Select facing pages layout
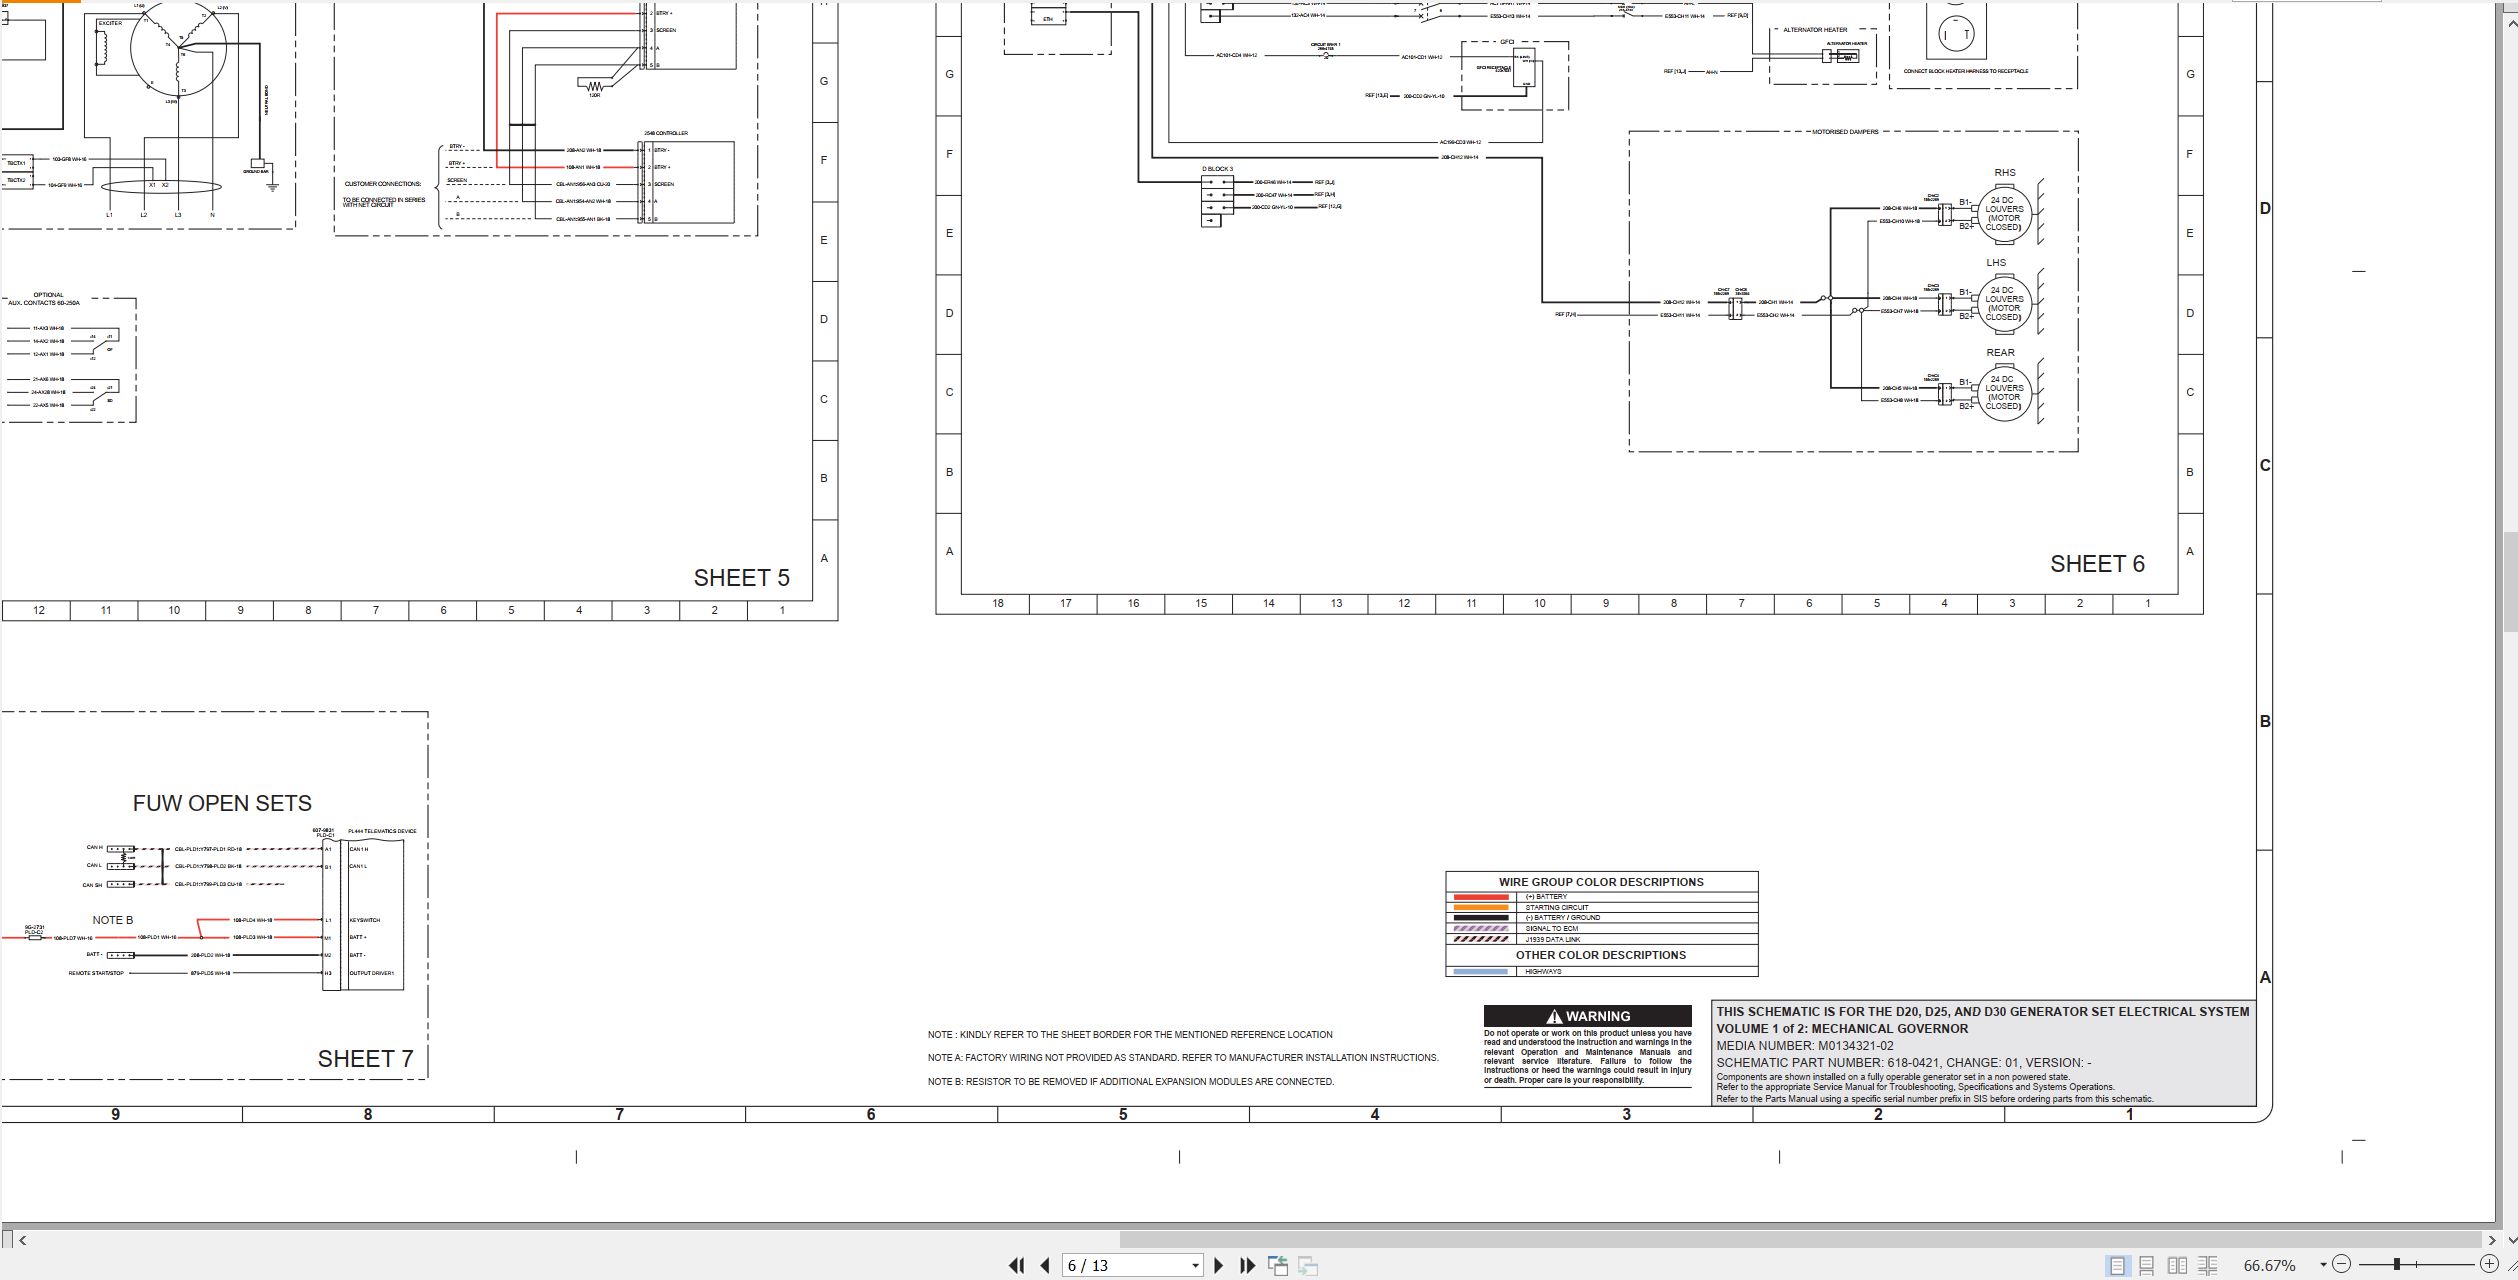Screen dimensions: 2518x1280 [x=2177, y=1265]
